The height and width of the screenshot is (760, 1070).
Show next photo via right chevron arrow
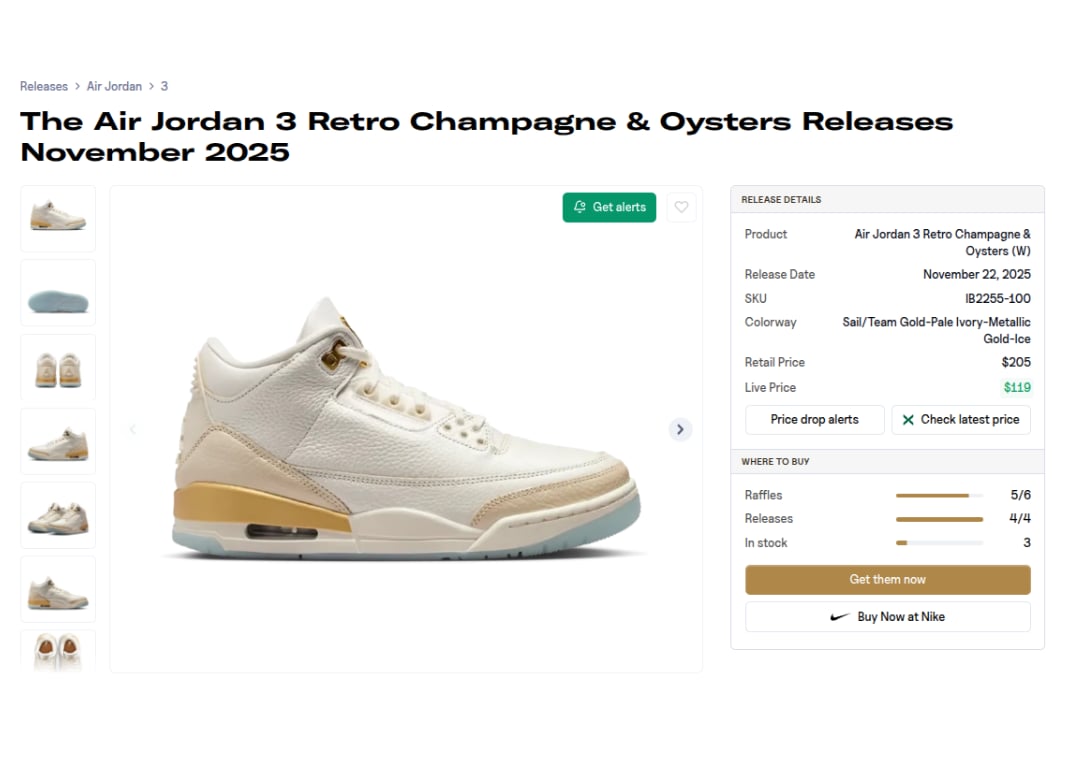coord(680,429)
